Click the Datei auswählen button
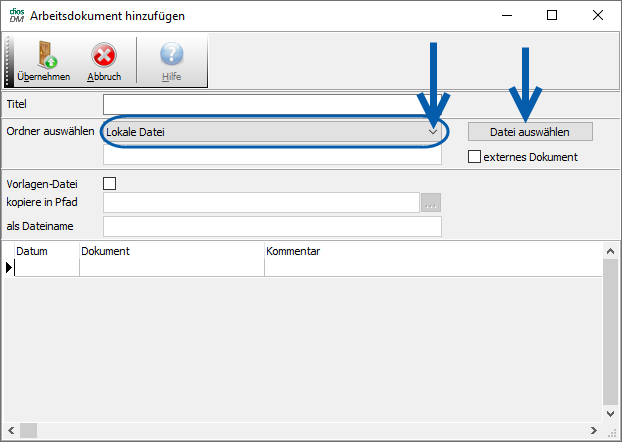 pos(530,132)
